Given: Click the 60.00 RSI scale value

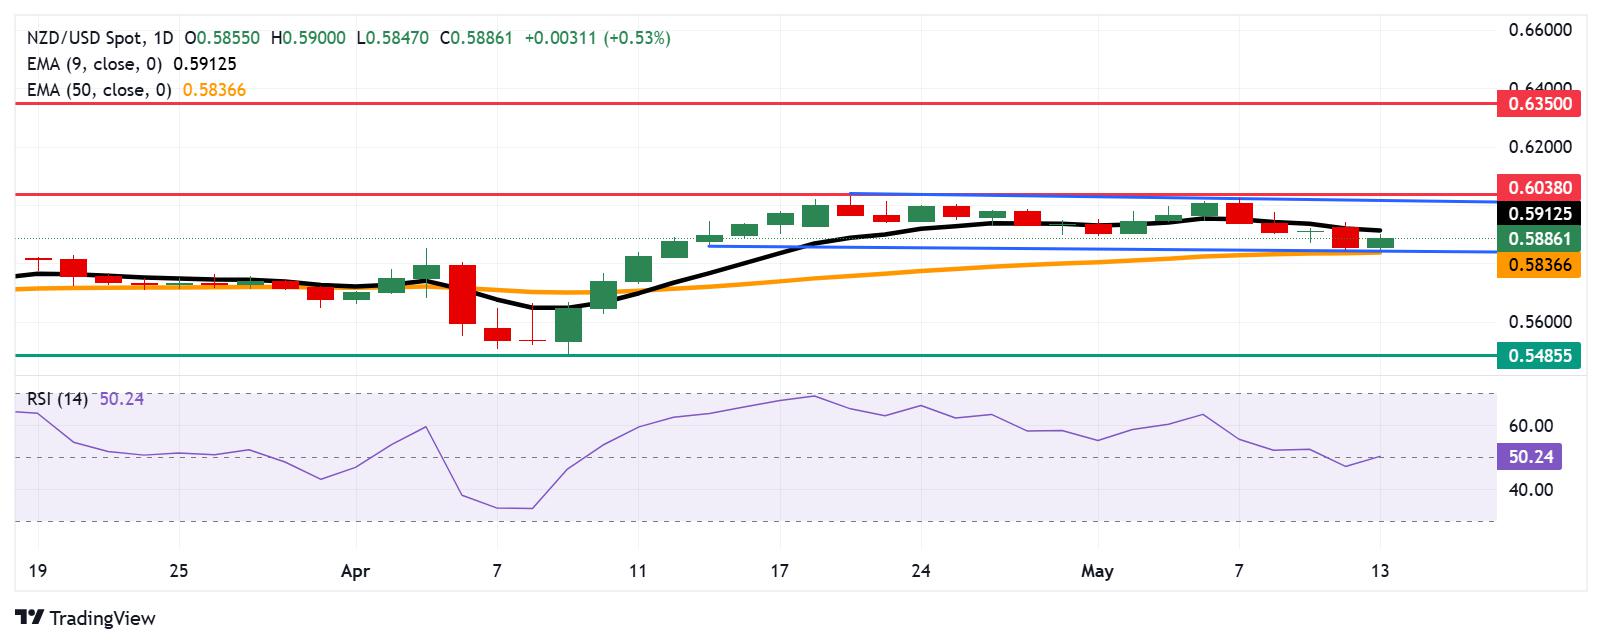Looking at the screenshot, I should coord(1529,426).
